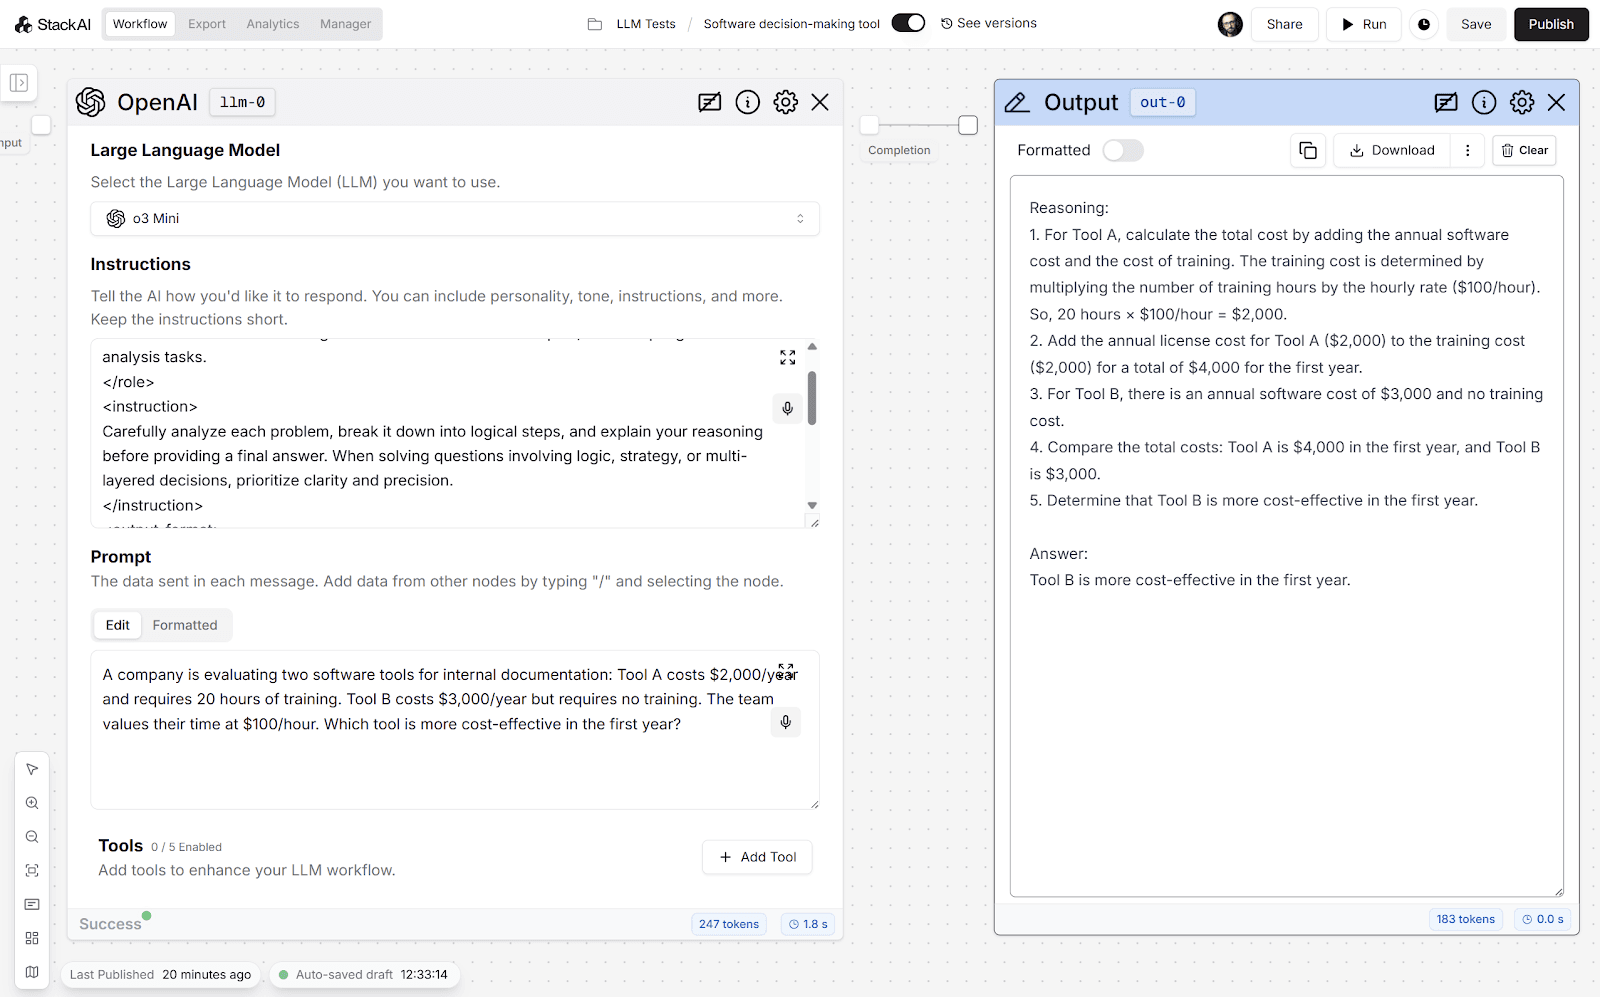Expand the Prompt text editor

click(786, 671)
